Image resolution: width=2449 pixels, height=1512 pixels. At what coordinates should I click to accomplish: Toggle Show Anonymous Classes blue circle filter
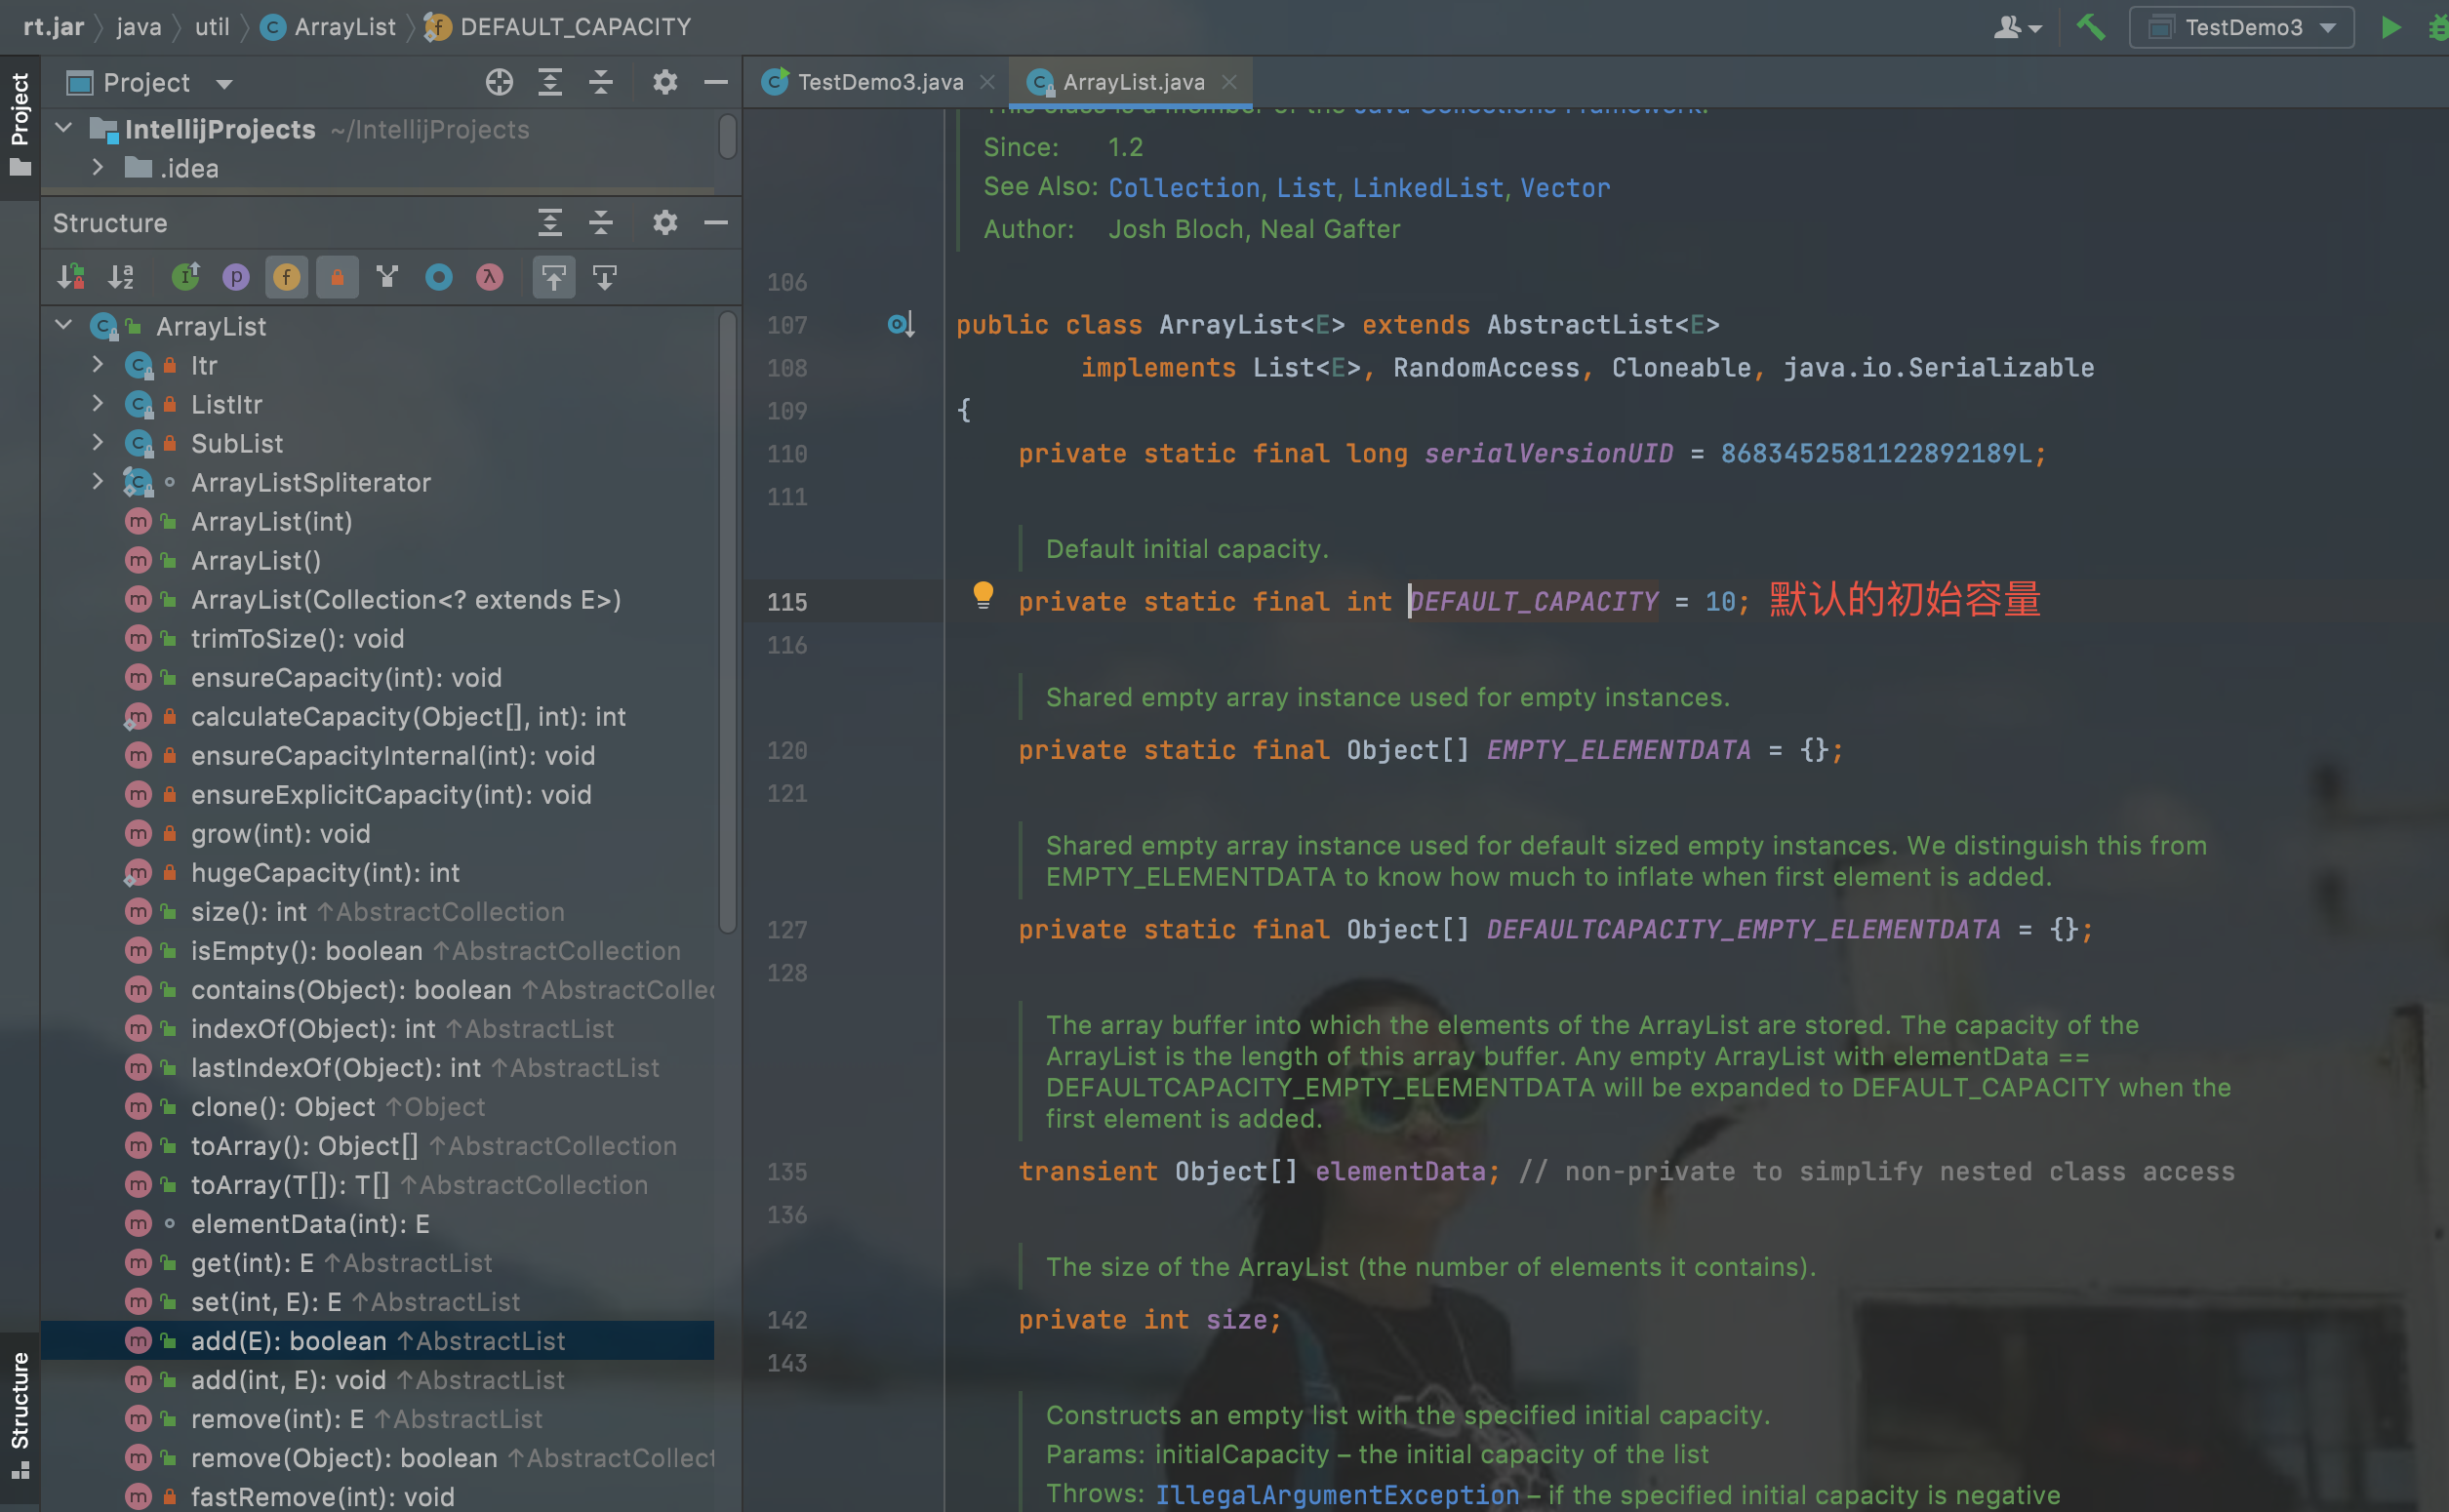click(439, 277)
